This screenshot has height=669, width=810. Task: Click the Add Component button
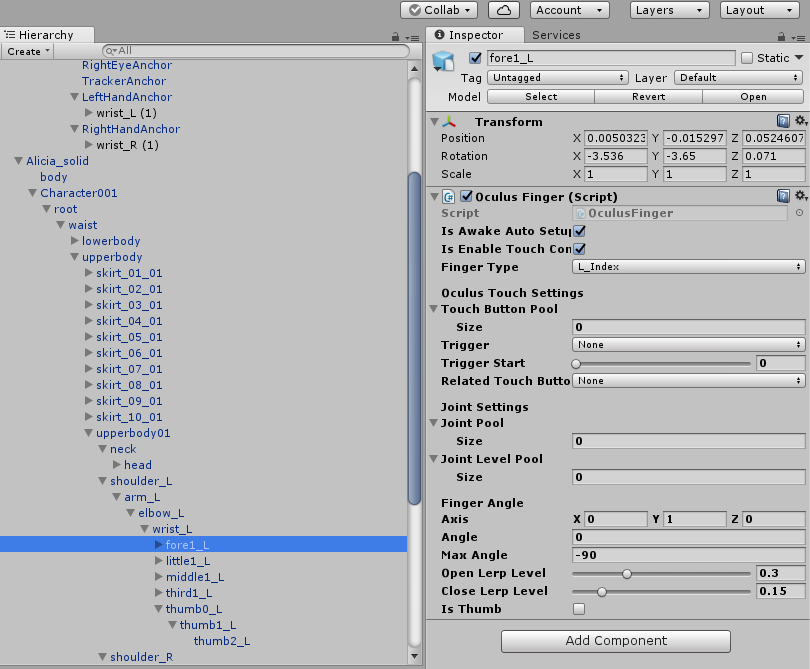(x=616, y=641)
